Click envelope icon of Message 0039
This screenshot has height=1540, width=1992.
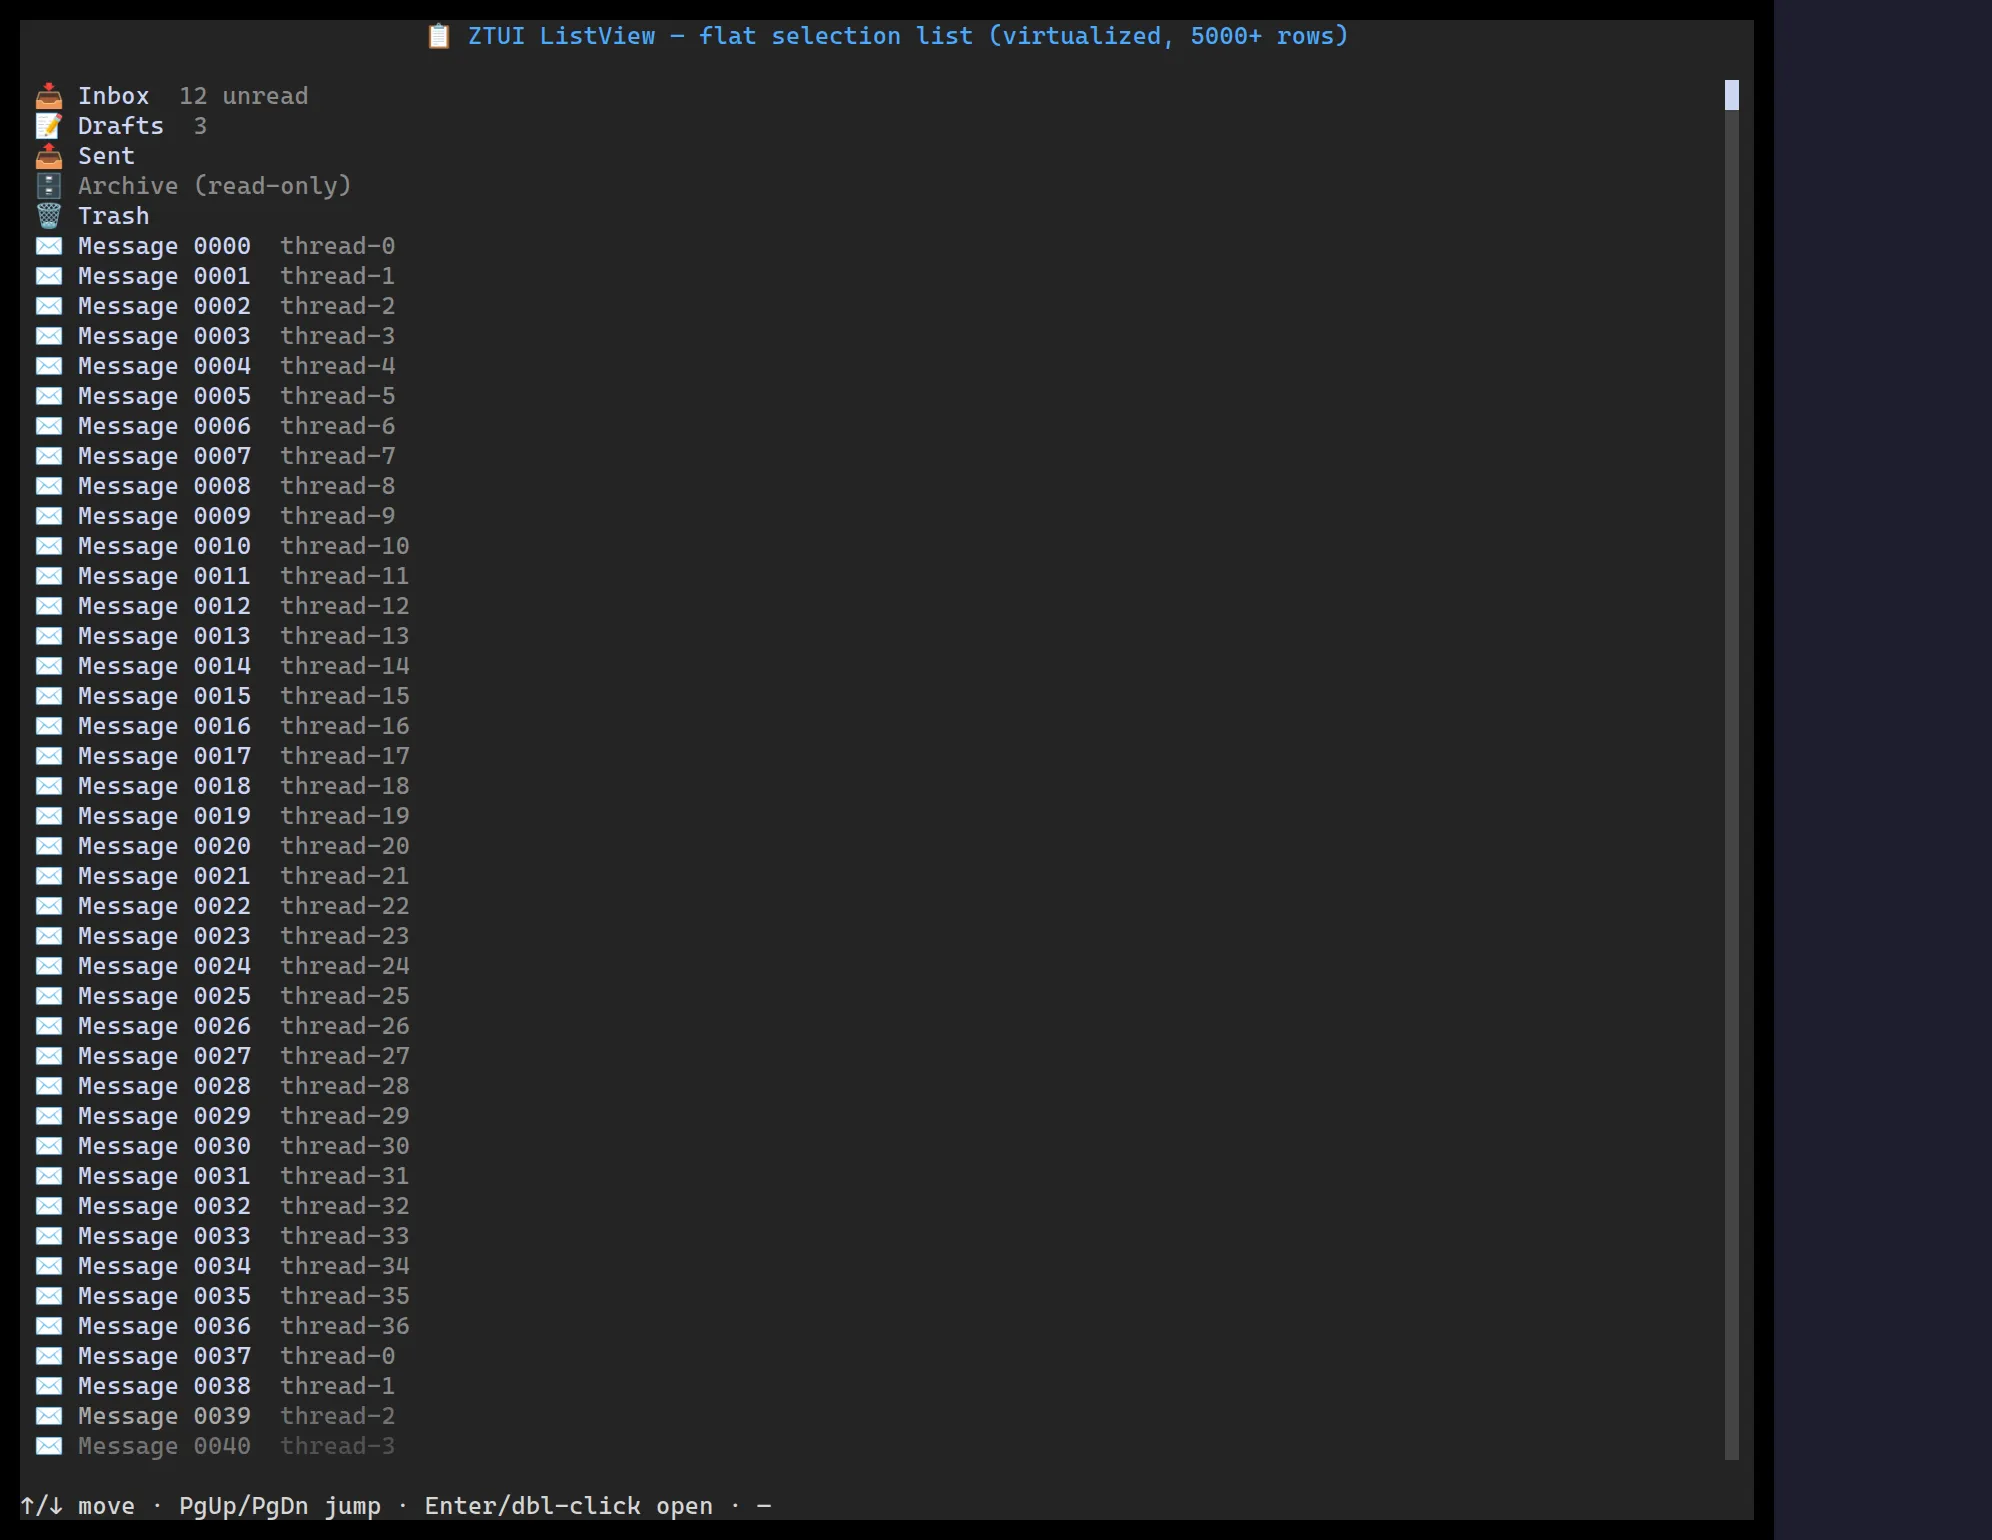(x=49, y=1416)
